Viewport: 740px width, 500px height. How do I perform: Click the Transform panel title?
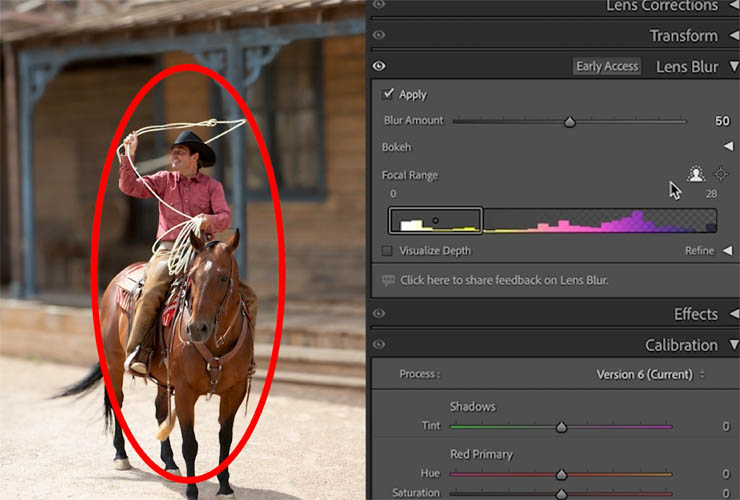click(684, 36)
